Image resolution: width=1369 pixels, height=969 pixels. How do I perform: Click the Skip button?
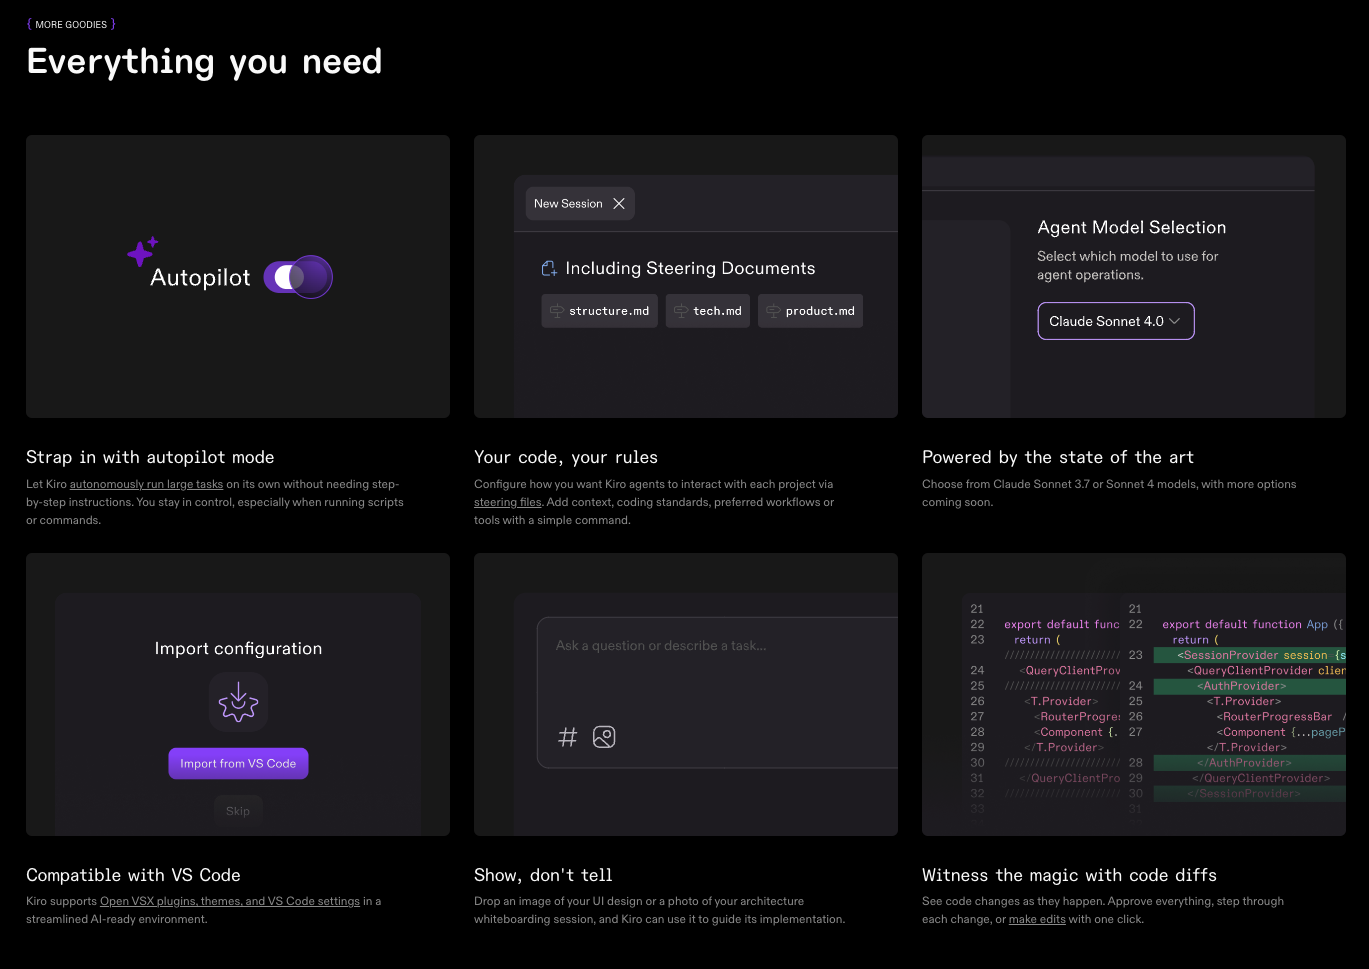(238, 811)
